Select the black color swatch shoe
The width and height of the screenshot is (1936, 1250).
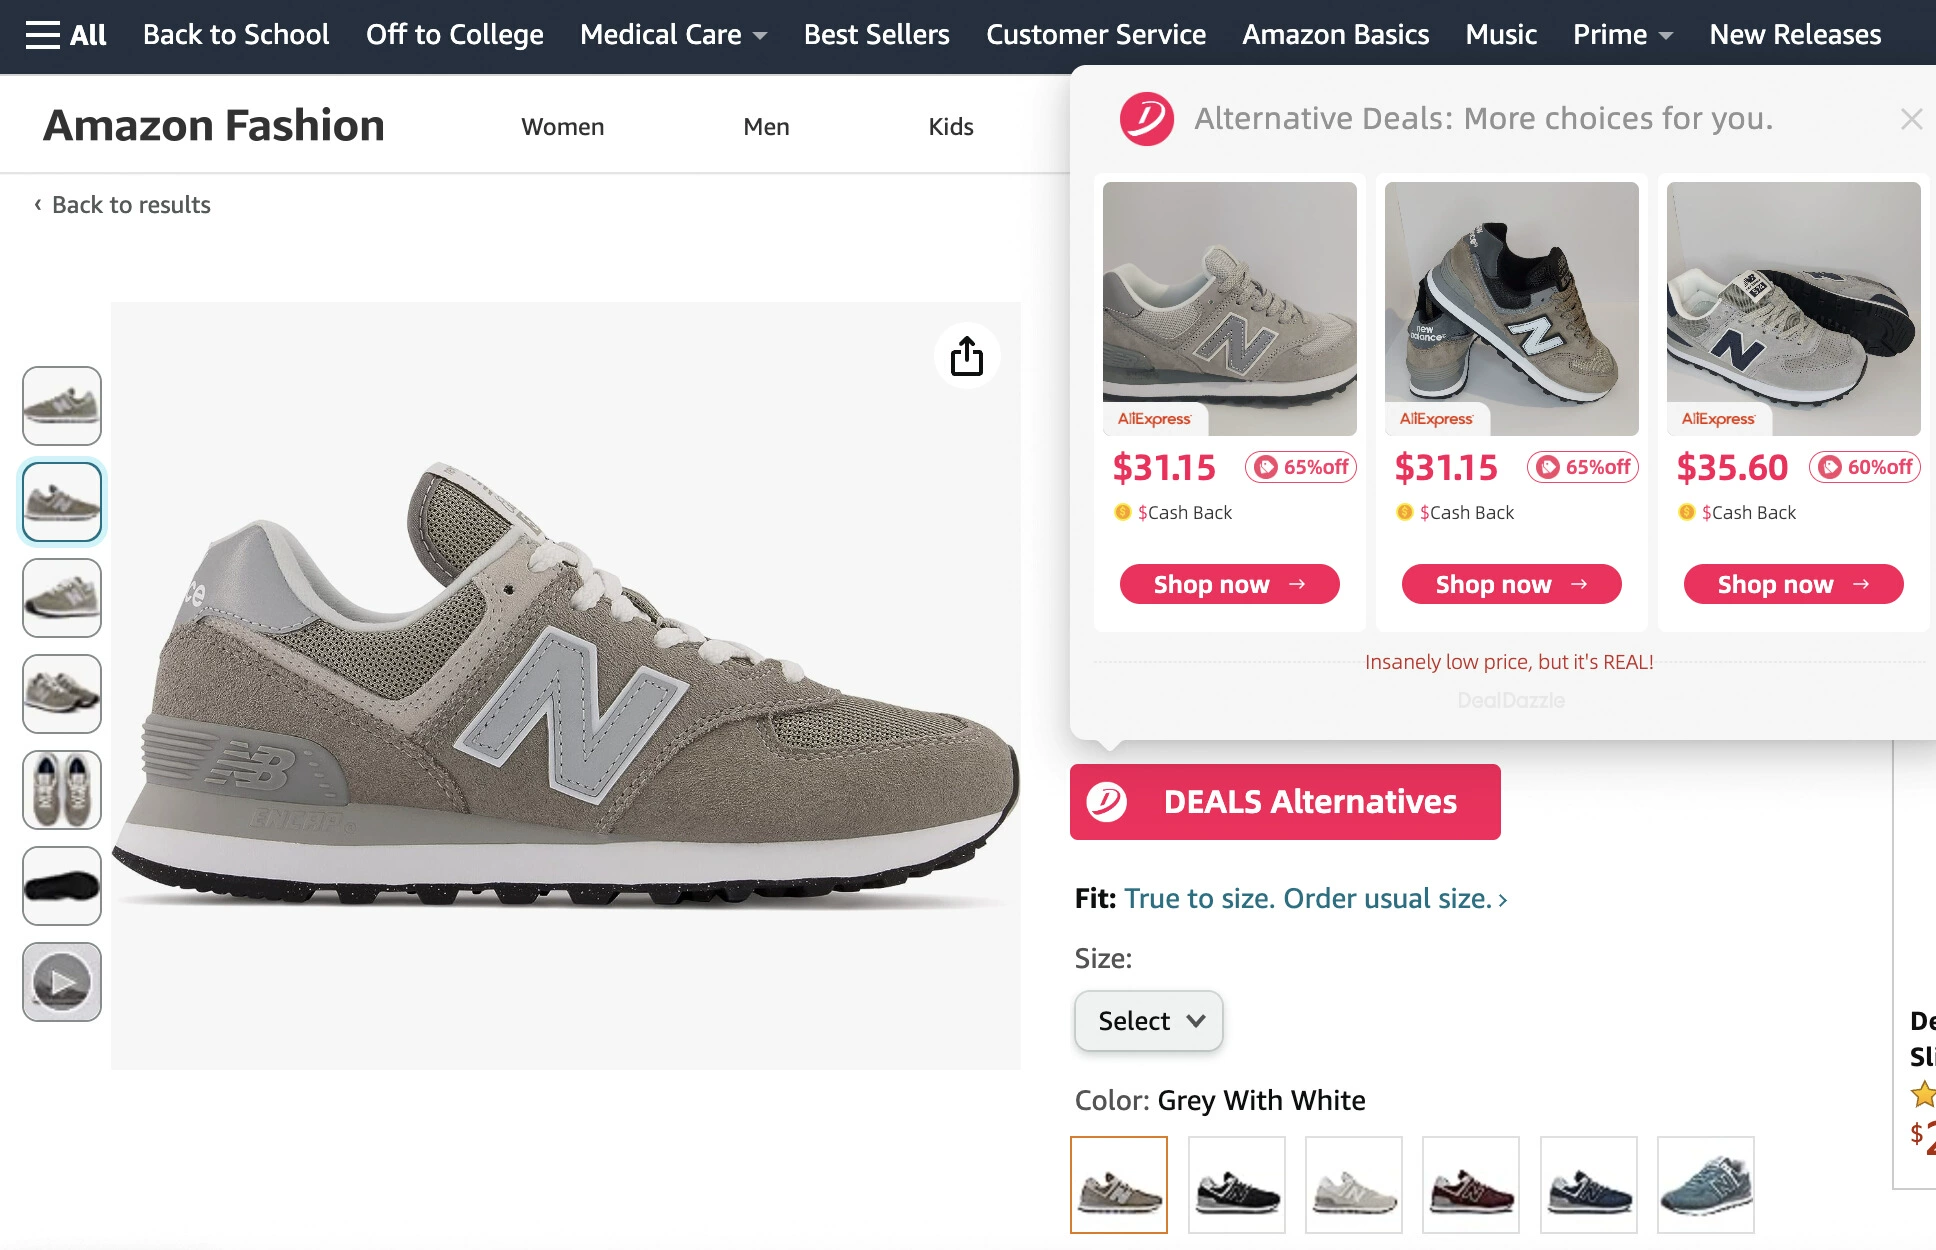point(1237,1185)
